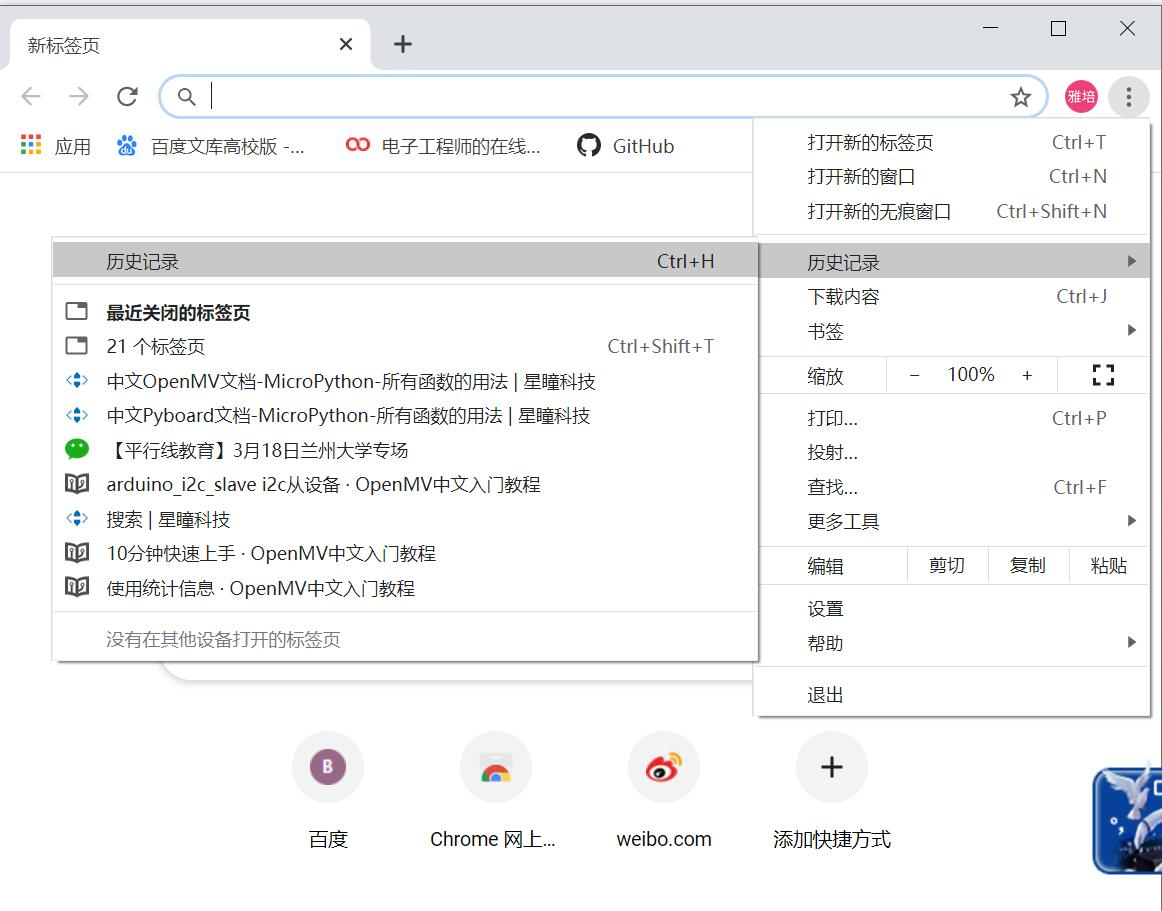Open a new tab with the plus button
Viewport: 1162px width, 911px height.
[x=402, y=44]
